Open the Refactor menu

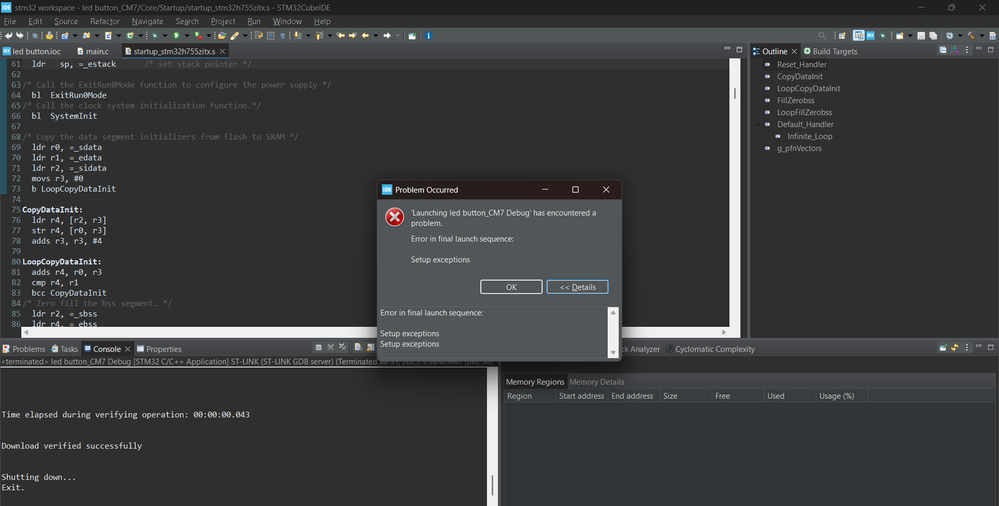tap(104, 21)
